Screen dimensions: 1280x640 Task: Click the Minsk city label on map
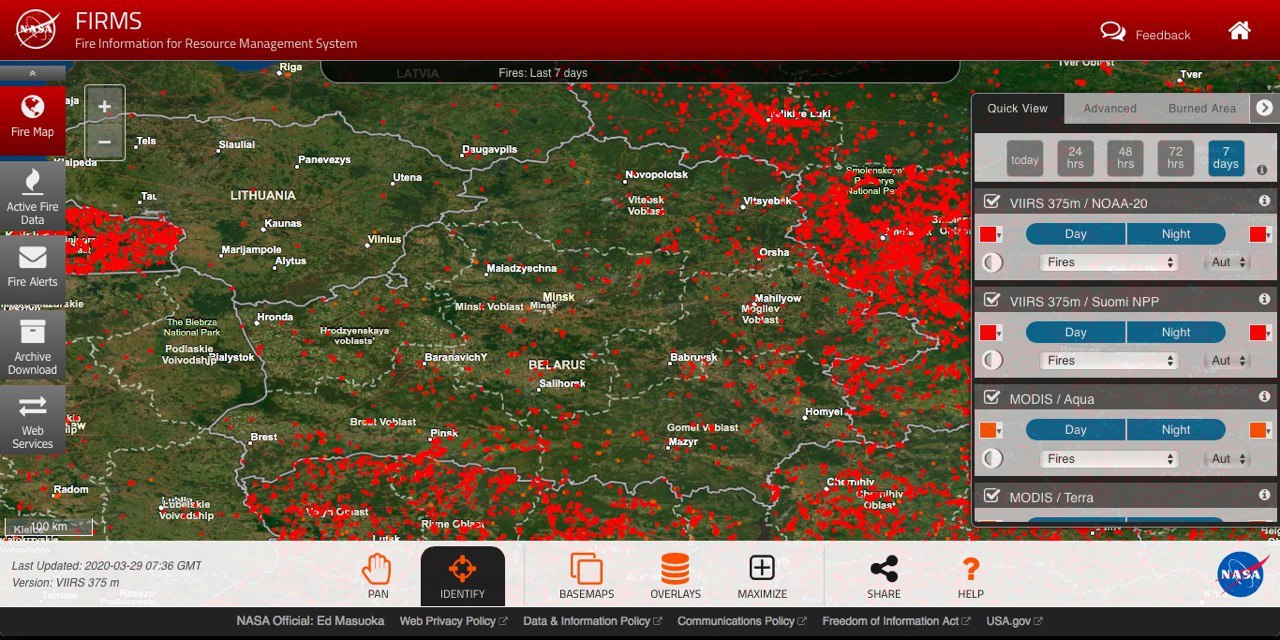[559, 297]
